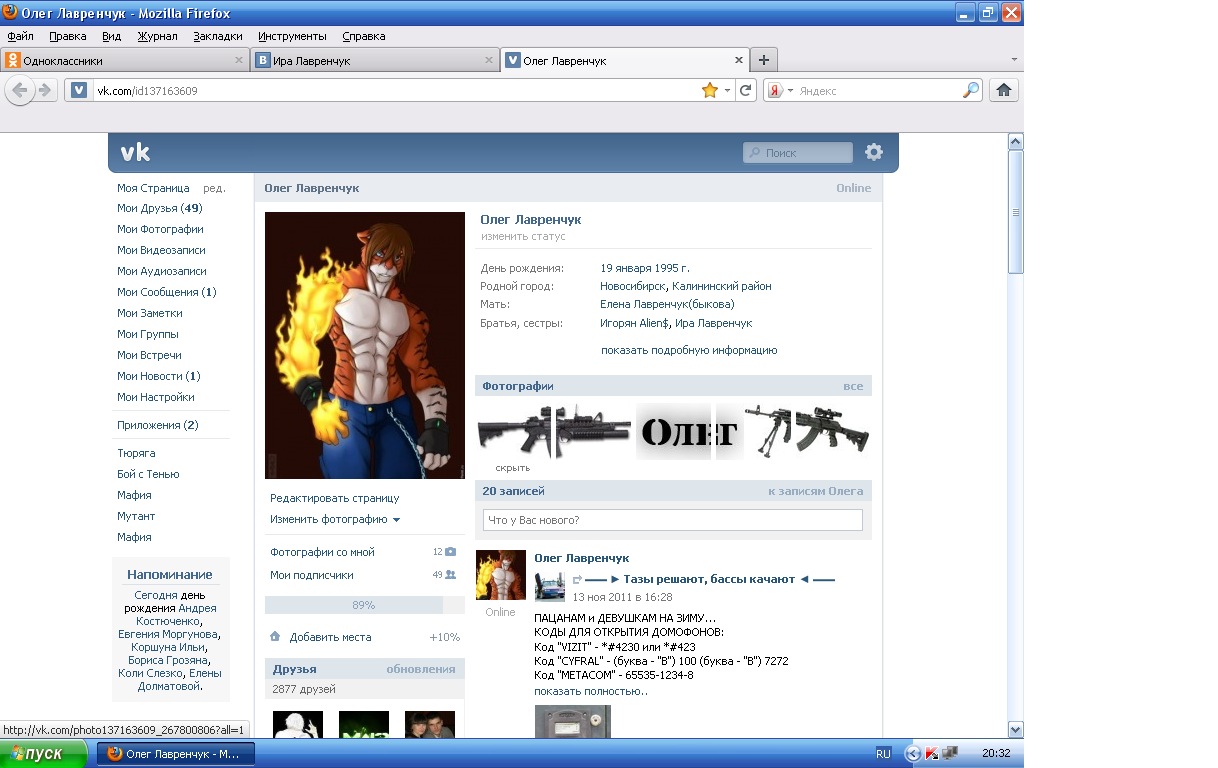This screenshot has height=768, width=1218.
Task: Expand Изменить фотографию dropdown
Action: 335,520
